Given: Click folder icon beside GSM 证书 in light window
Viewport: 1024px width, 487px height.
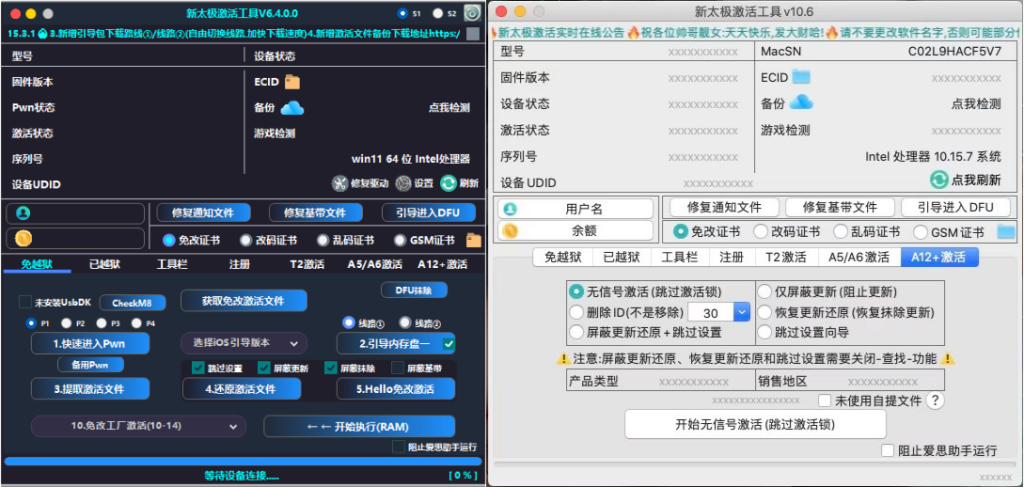Looking at the screenshot, I should click(x=1005, y=232).
